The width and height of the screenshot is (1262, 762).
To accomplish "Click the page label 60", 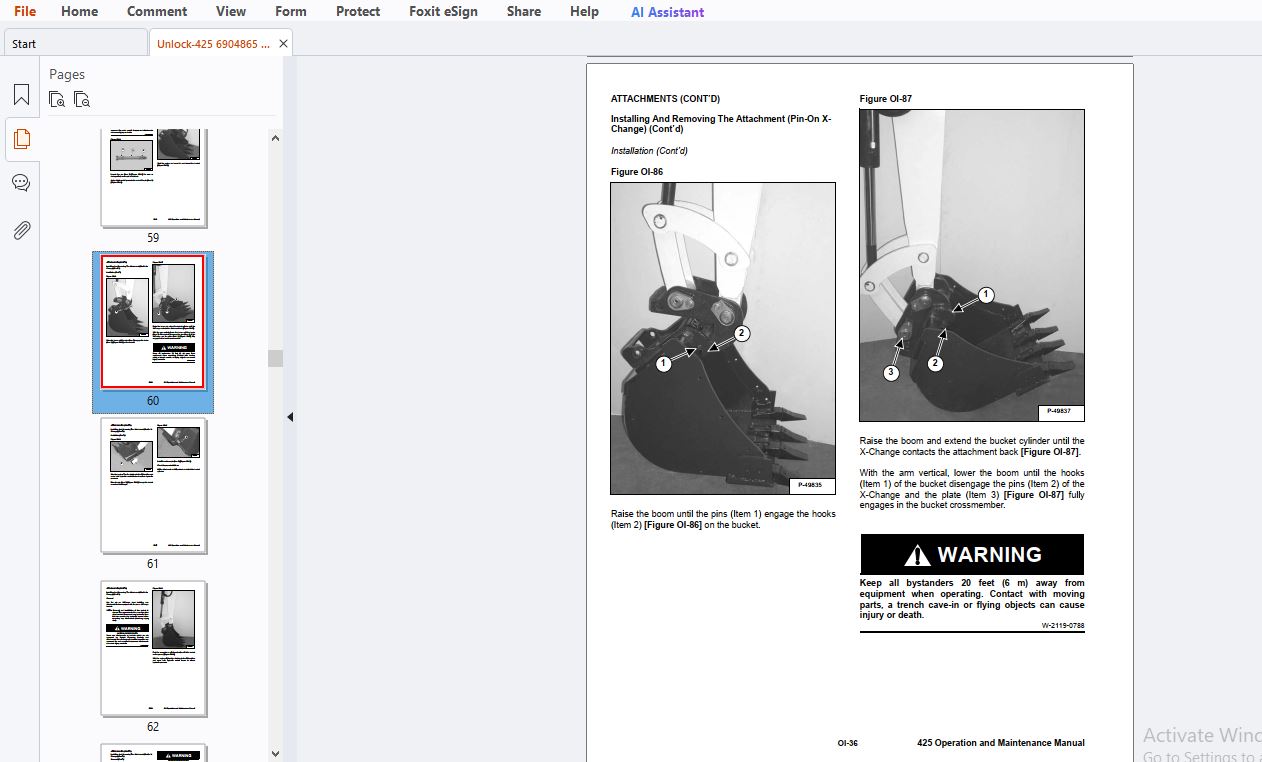I will tap(153, 401).
